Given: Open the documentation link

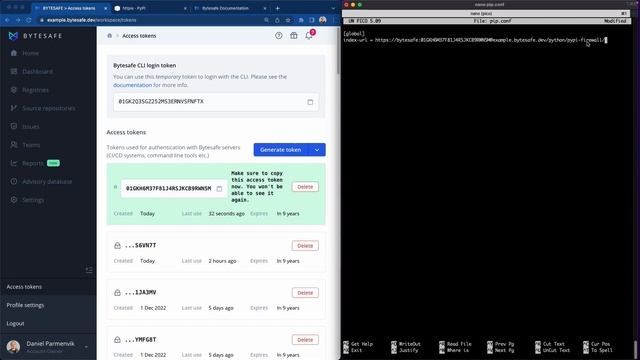Looking at the screenshot, I should pos(132,85).
